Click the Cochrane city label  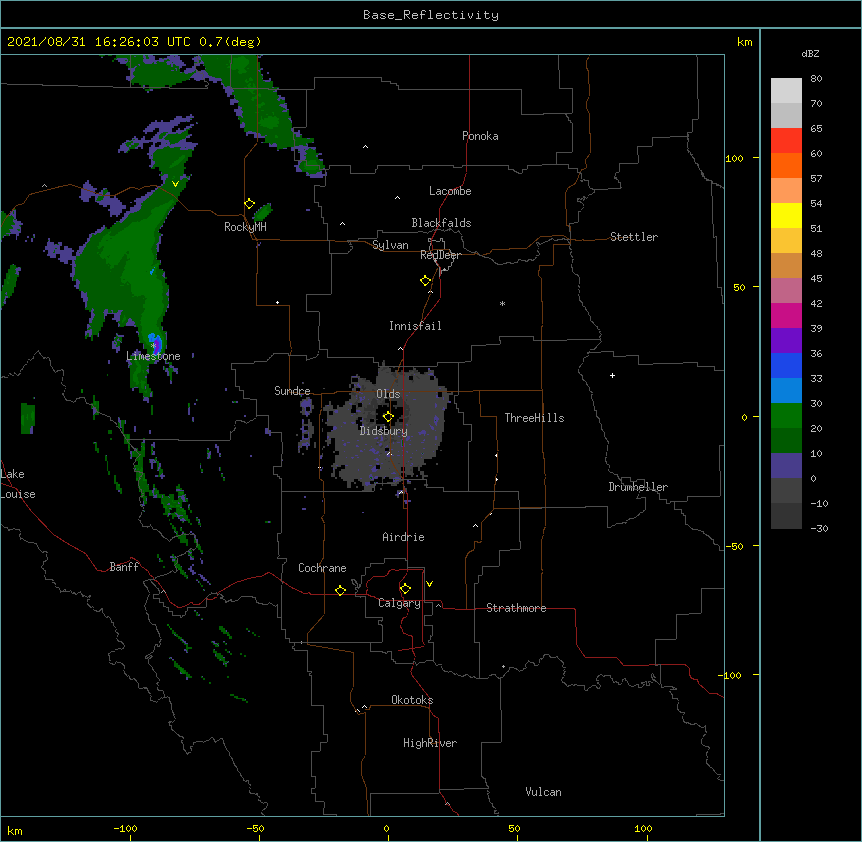click(x=322, y=568)
